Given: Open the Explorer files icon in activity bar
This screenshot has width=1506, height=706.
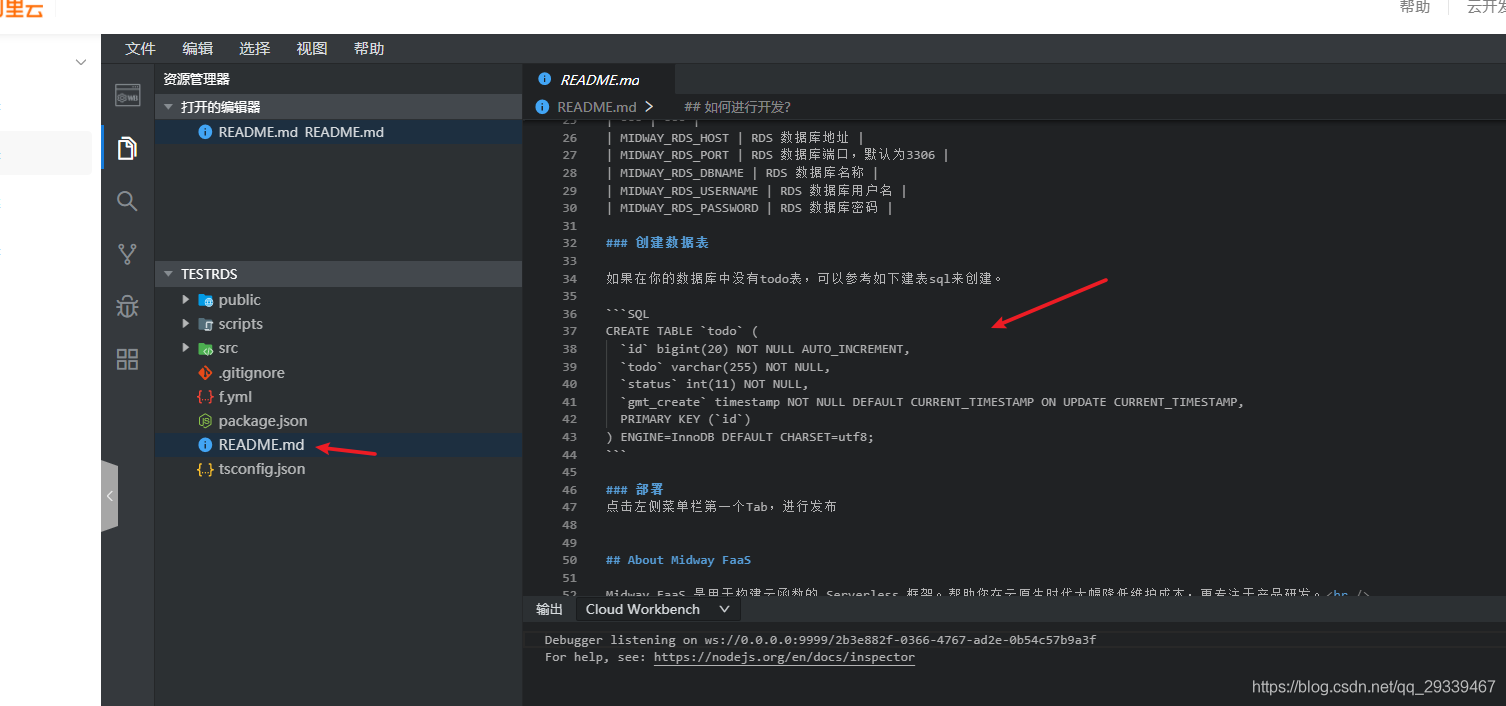Looking at the screenshot, I should click(x=127, y=148).
